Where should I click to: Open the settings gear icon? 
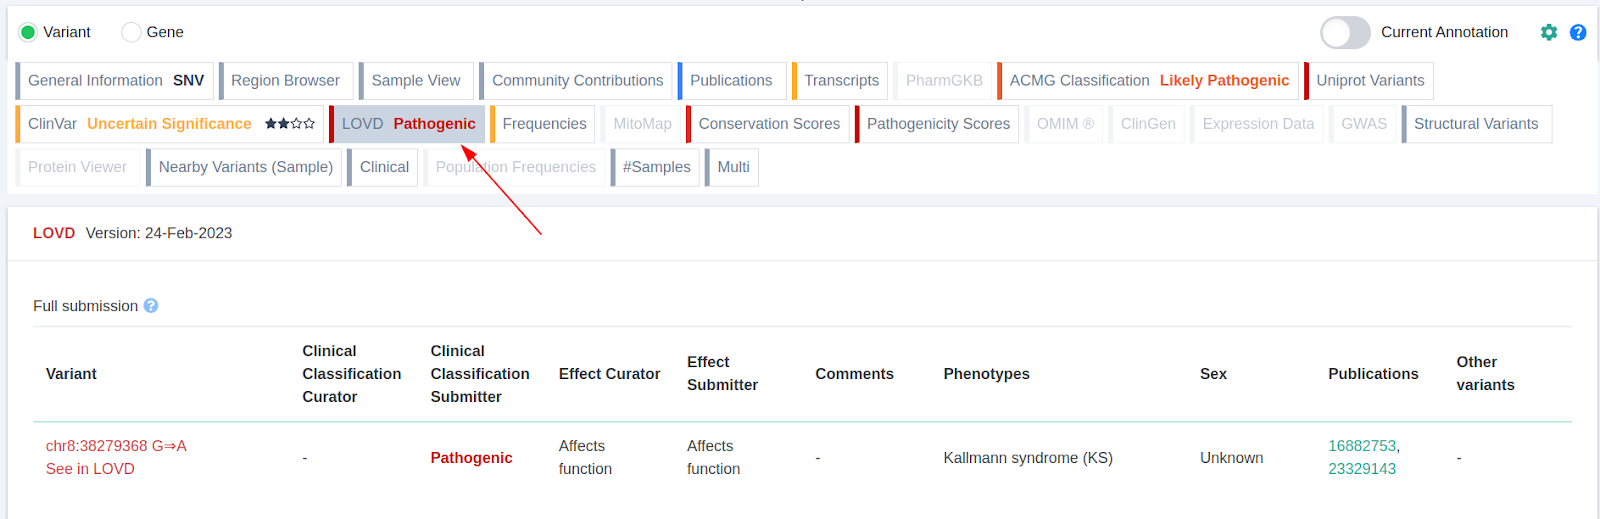tap(1549, 32)
